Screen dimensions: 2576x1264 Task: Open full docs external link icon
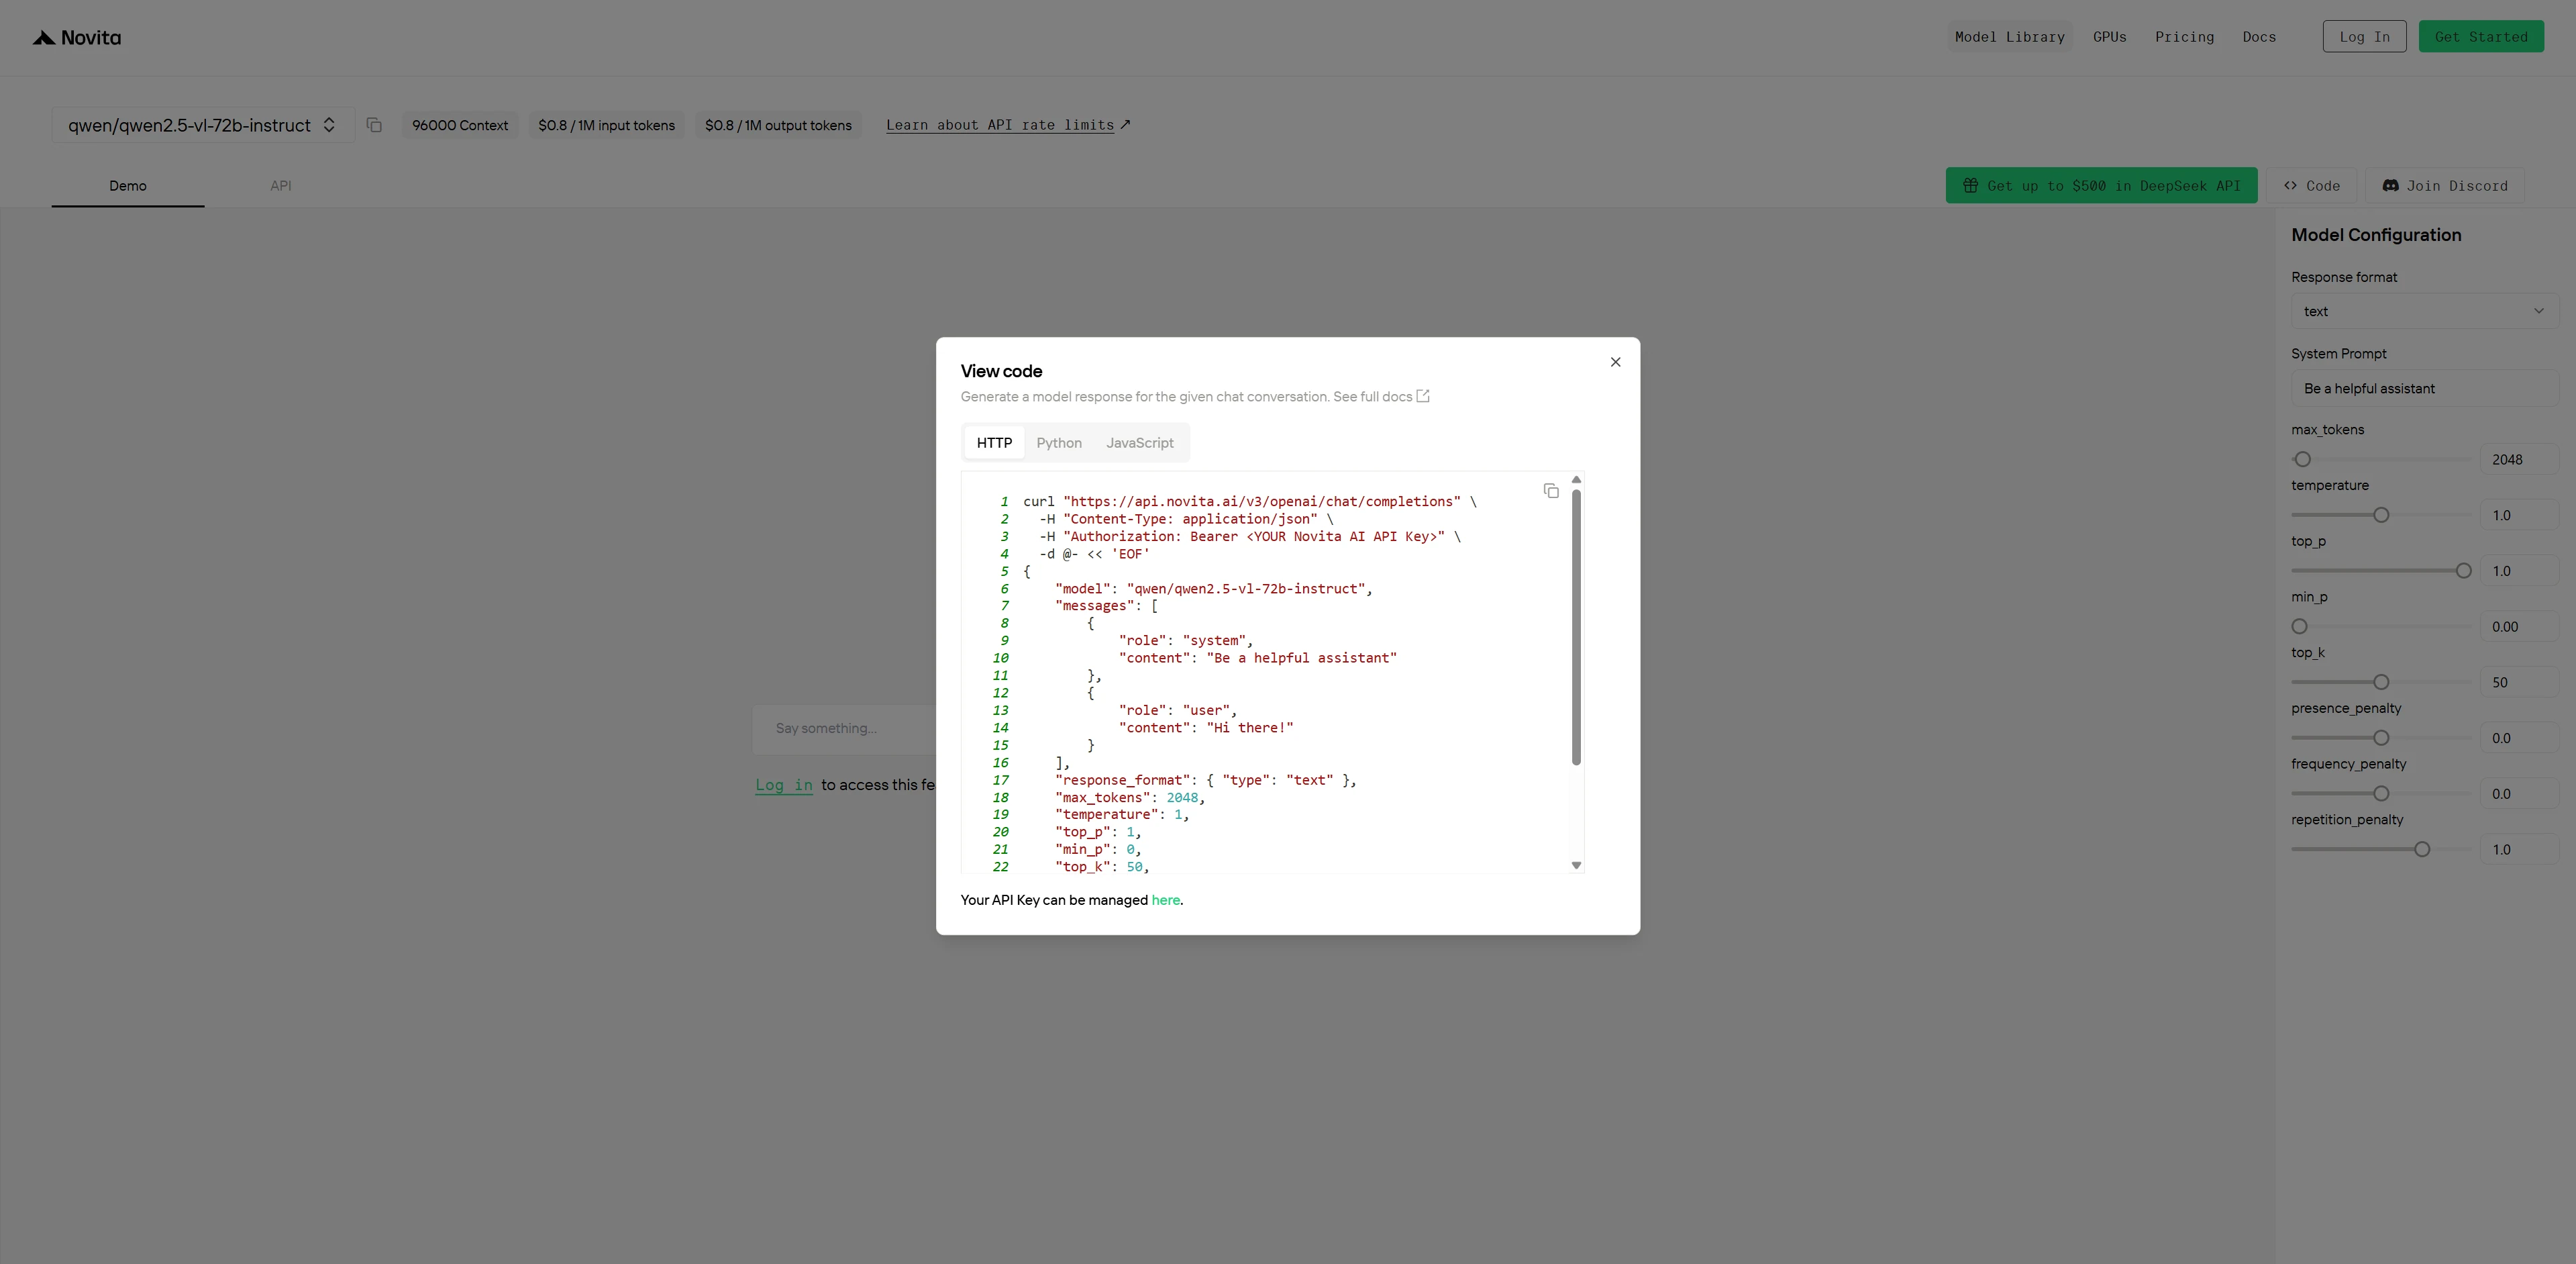pyautogui.click(x=1423, y=396)
